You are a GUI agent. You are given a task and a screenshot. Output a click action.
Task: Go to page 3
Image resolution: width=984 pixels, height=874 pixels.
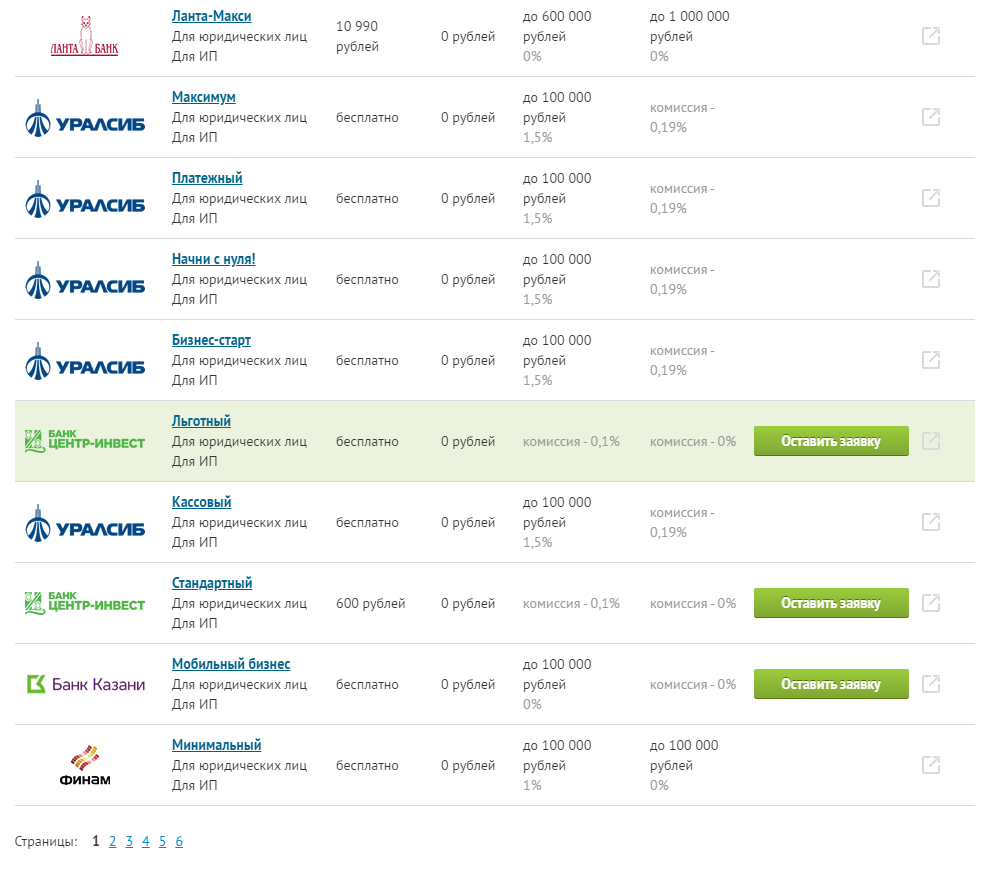tap(129, 841)
